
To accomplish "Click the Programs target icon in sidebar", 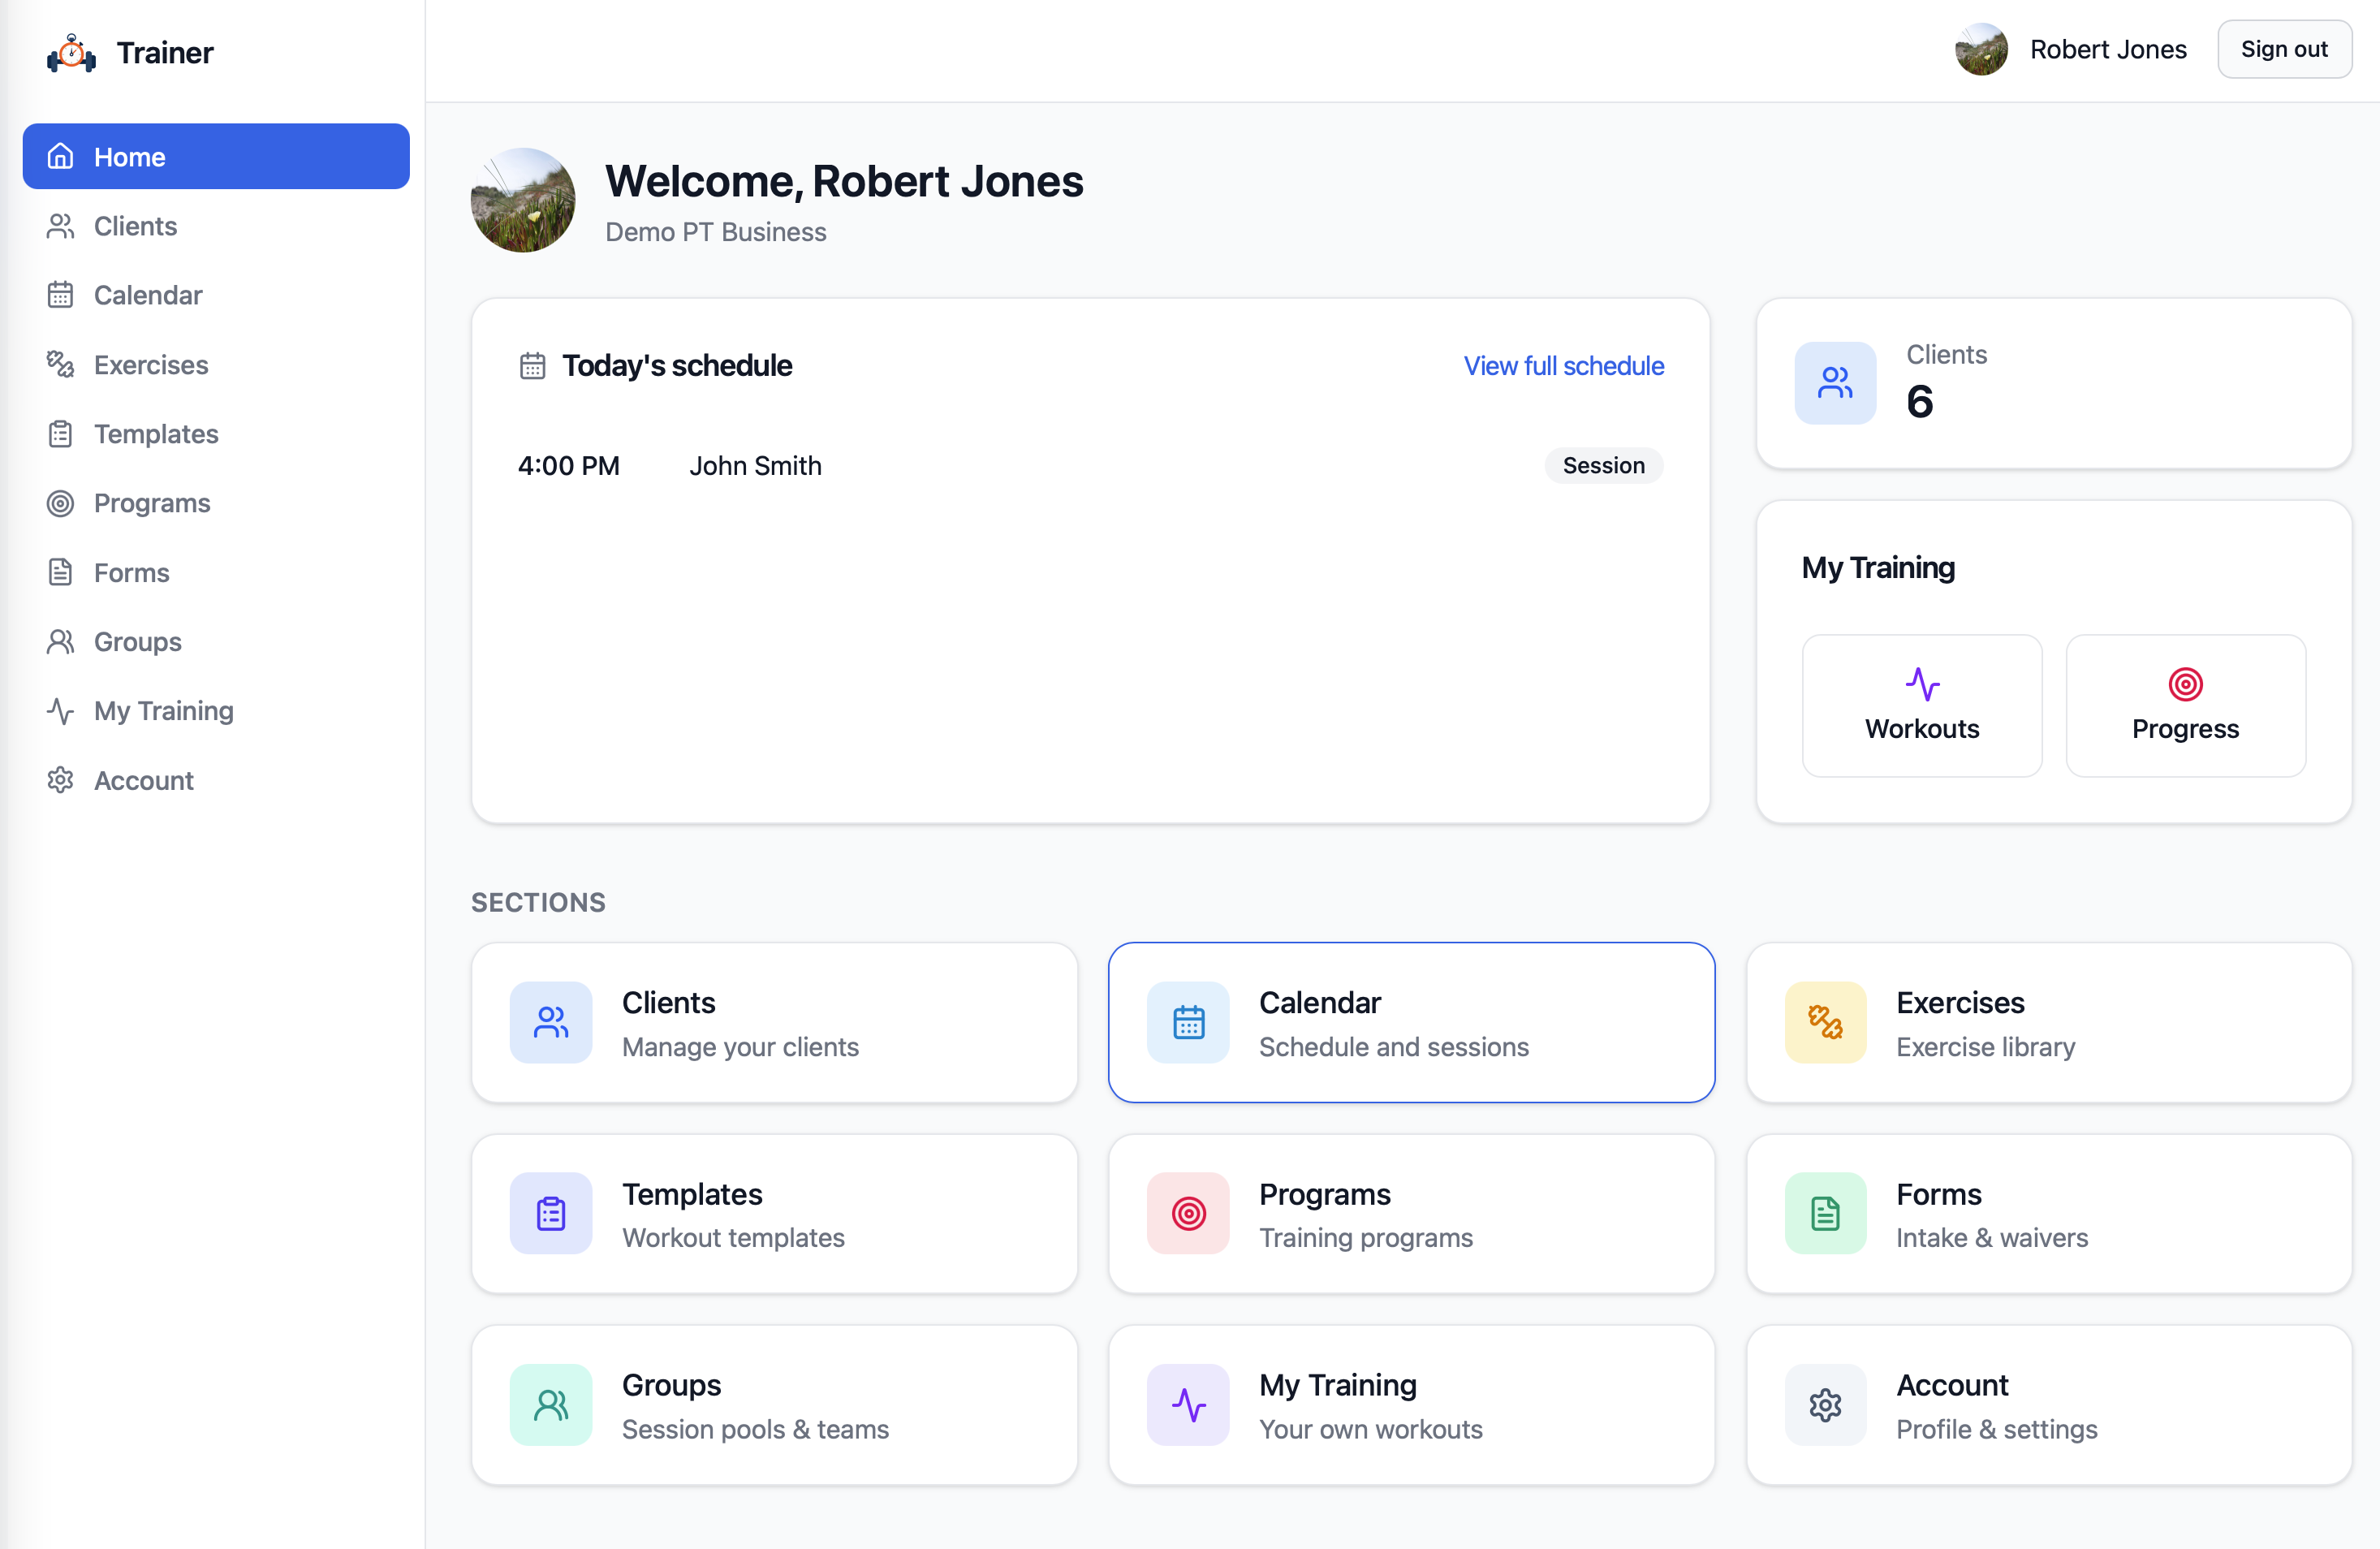I will tap(60, 503).
